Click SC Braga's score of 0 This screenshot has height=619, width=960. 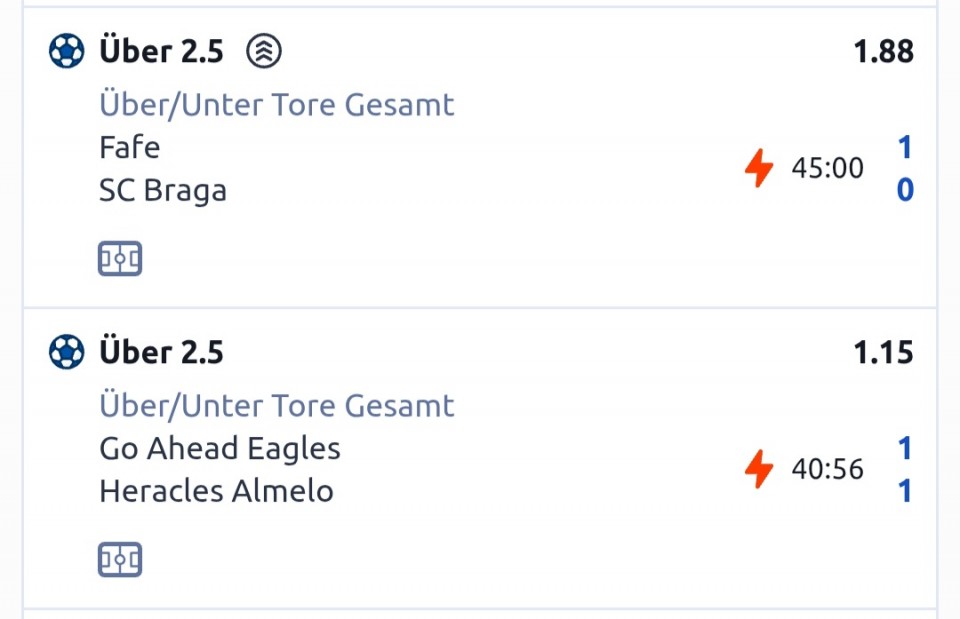coord(905,190)
